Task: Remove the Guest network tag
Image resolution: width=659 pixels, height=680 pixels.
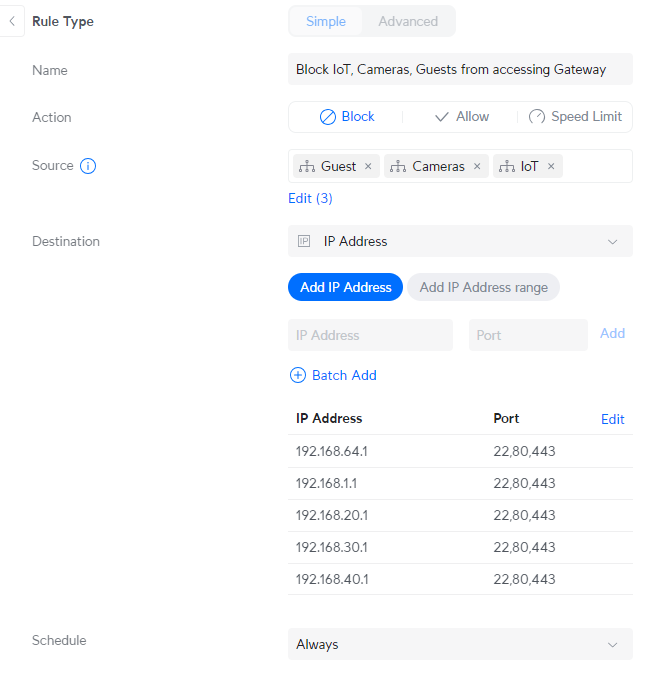Action: point(368,167)
